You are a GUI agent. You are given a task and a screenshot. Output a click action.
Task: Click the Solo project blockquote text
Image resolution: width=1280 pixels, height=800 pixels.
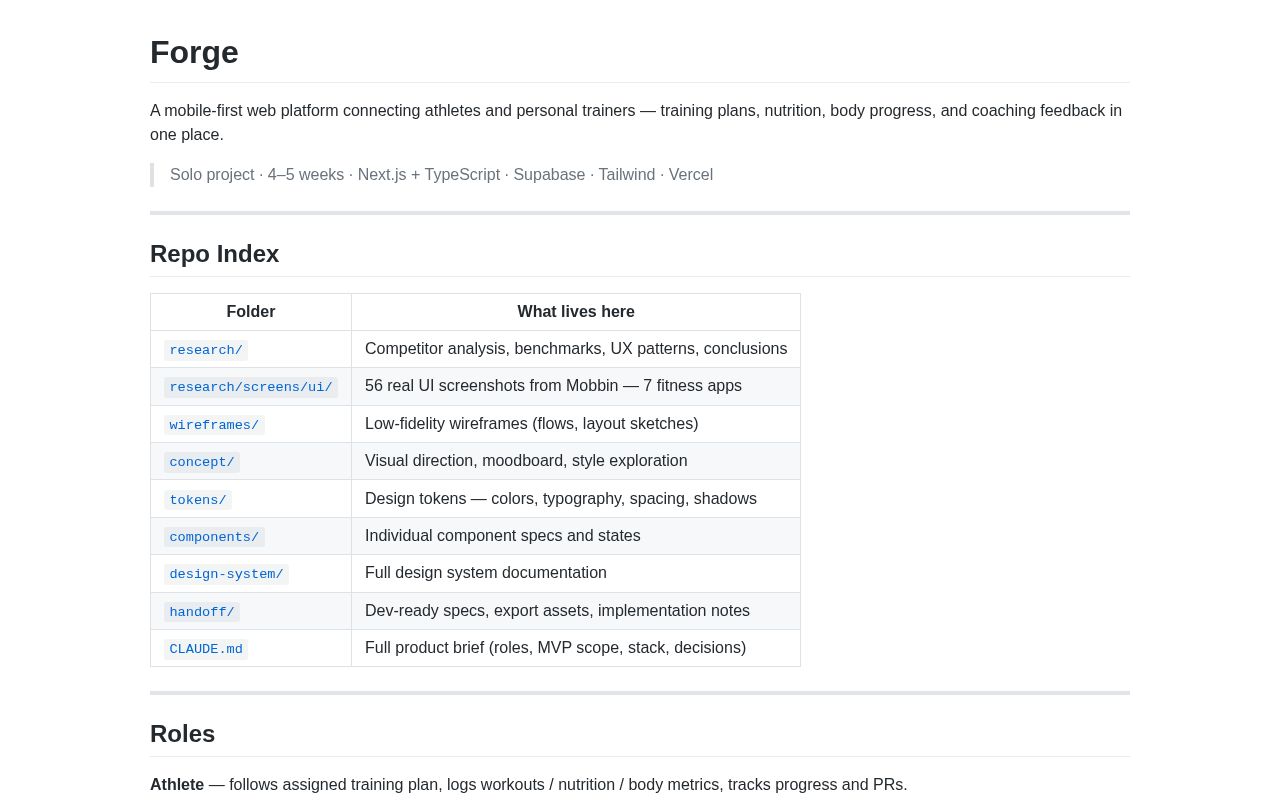pyautogui.click(x=441, y=175)
